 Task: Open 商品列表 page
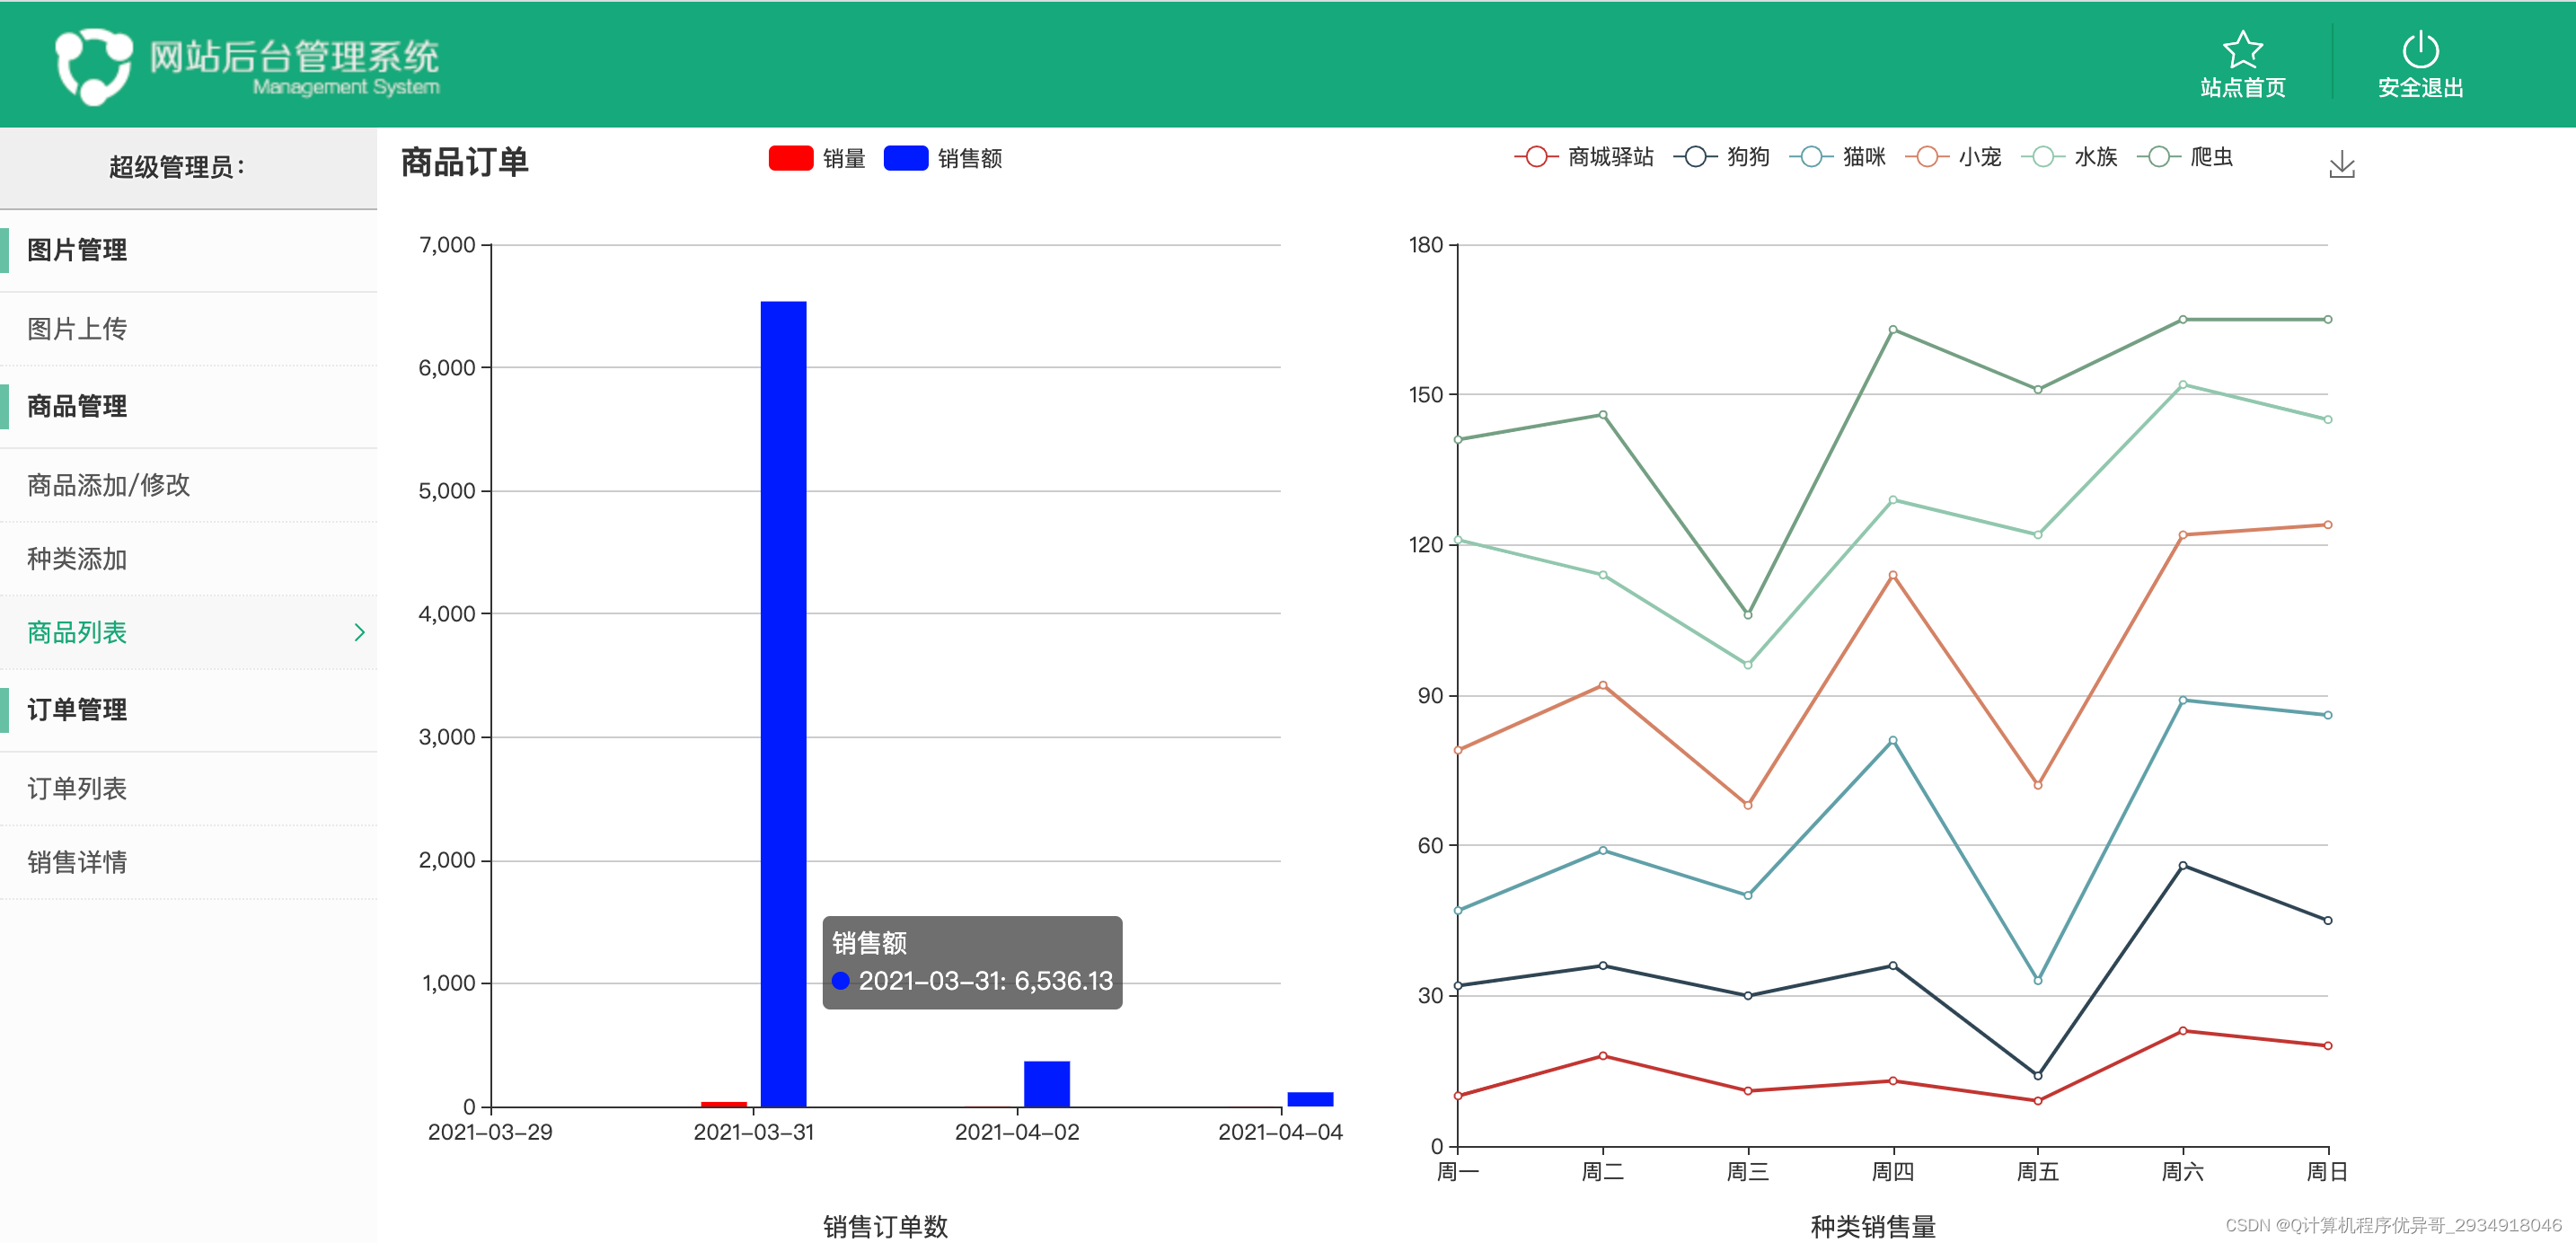(188, 632)
